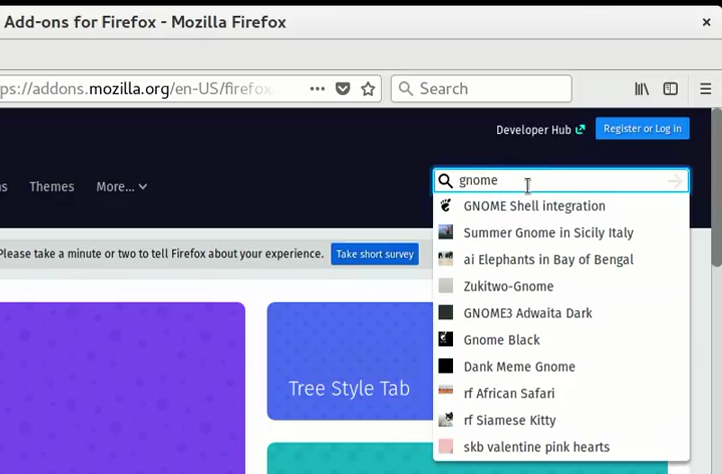
Task: Click the Pocket save icon
Action: point(343,89)
